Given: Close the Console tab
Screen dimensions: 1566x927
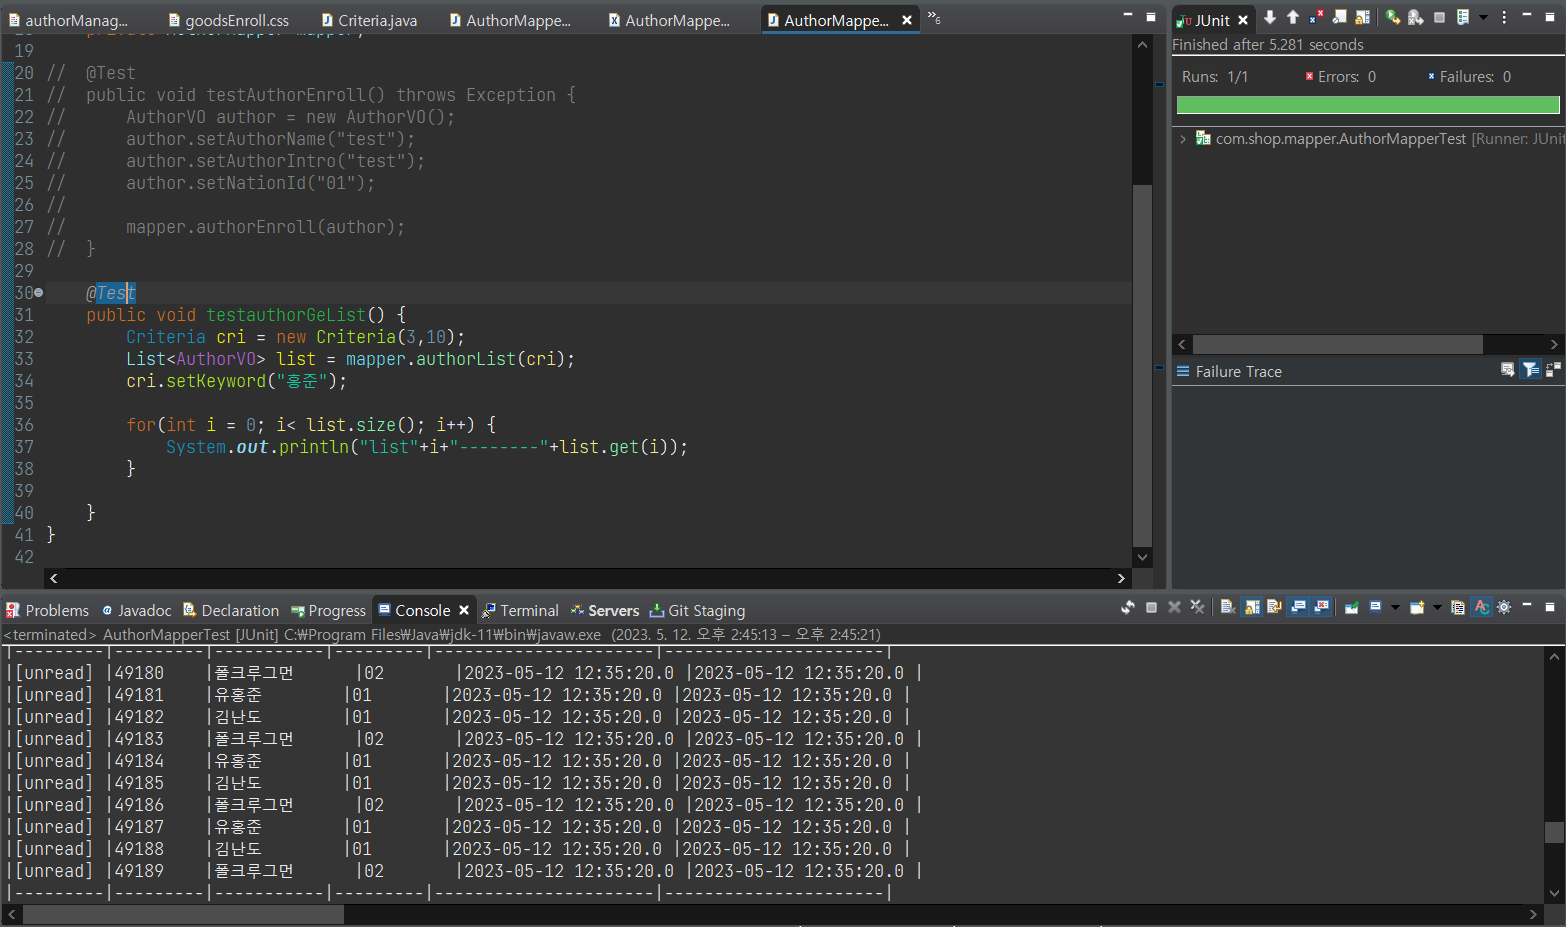Looking at the screenshot, I should (464, 610).
